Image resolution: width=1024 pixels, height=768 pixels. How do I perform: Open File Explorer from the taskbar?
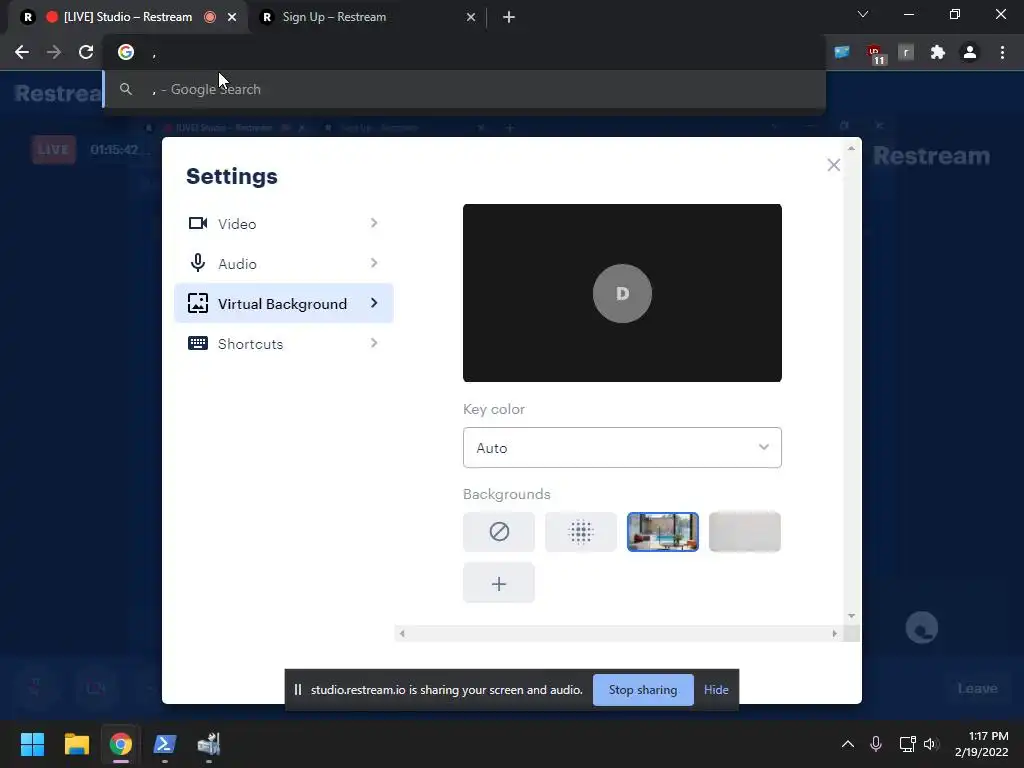tap(76, 744)
